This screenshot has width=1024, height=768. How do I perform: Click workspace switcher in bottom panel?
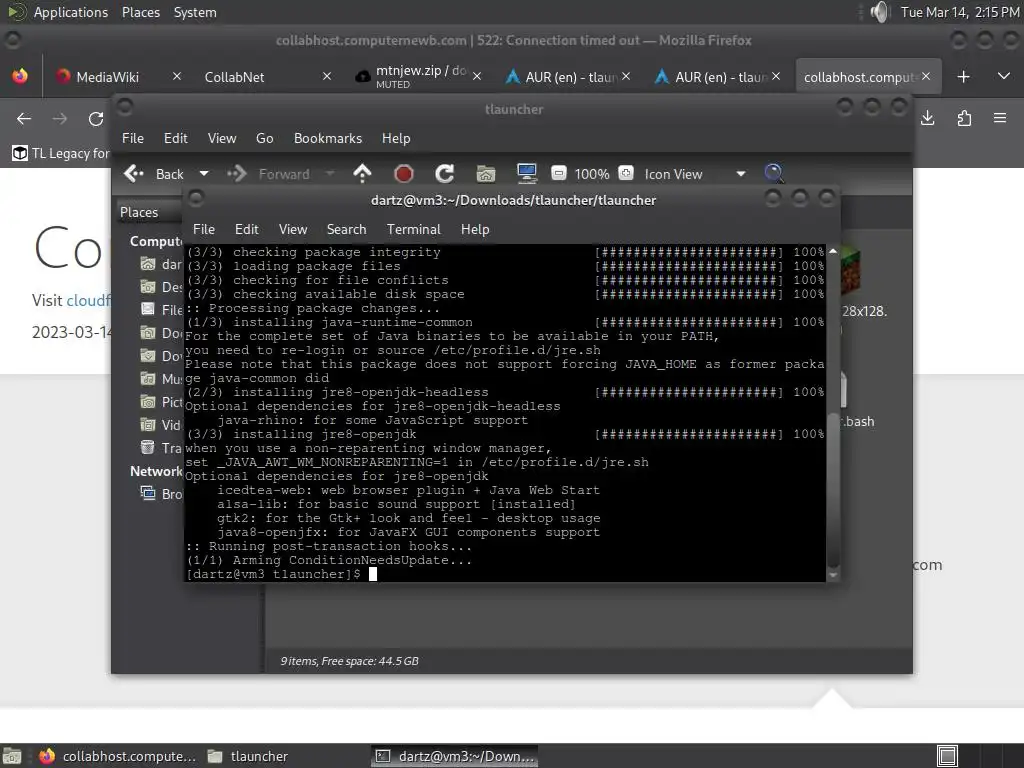(947, 756)
